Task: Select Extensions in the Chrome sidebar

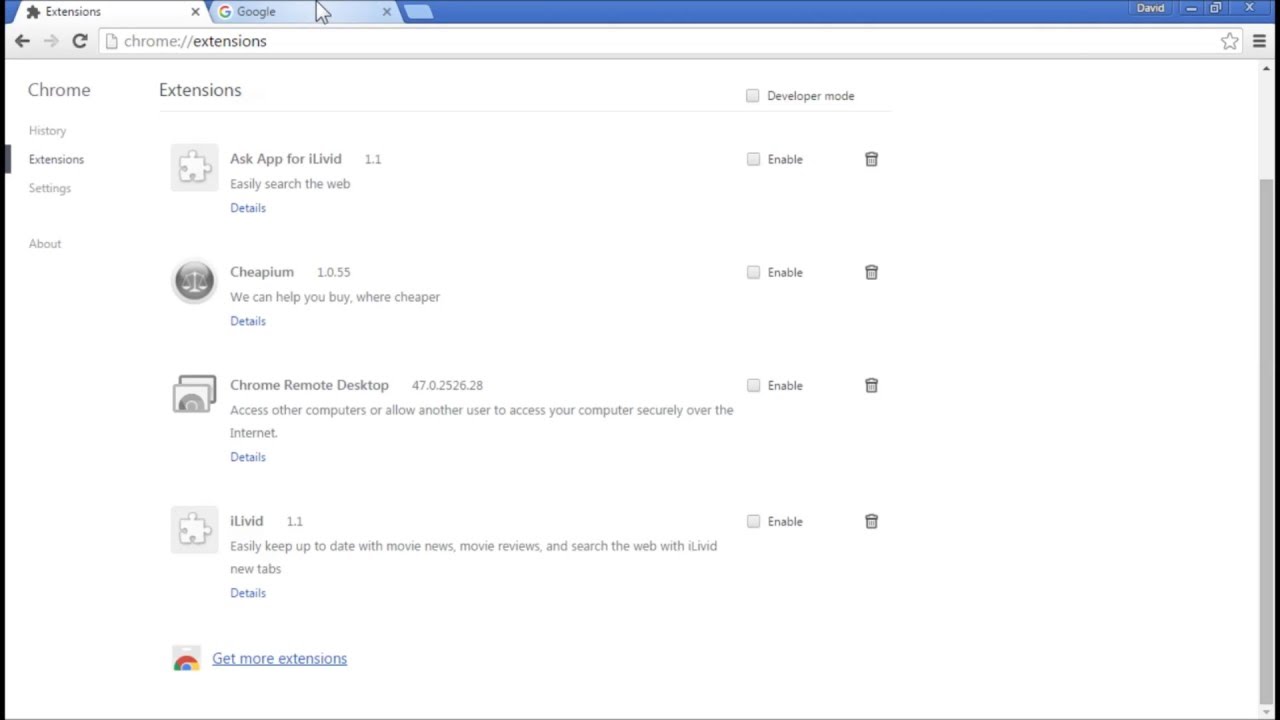Action: [x=56, y=159]
